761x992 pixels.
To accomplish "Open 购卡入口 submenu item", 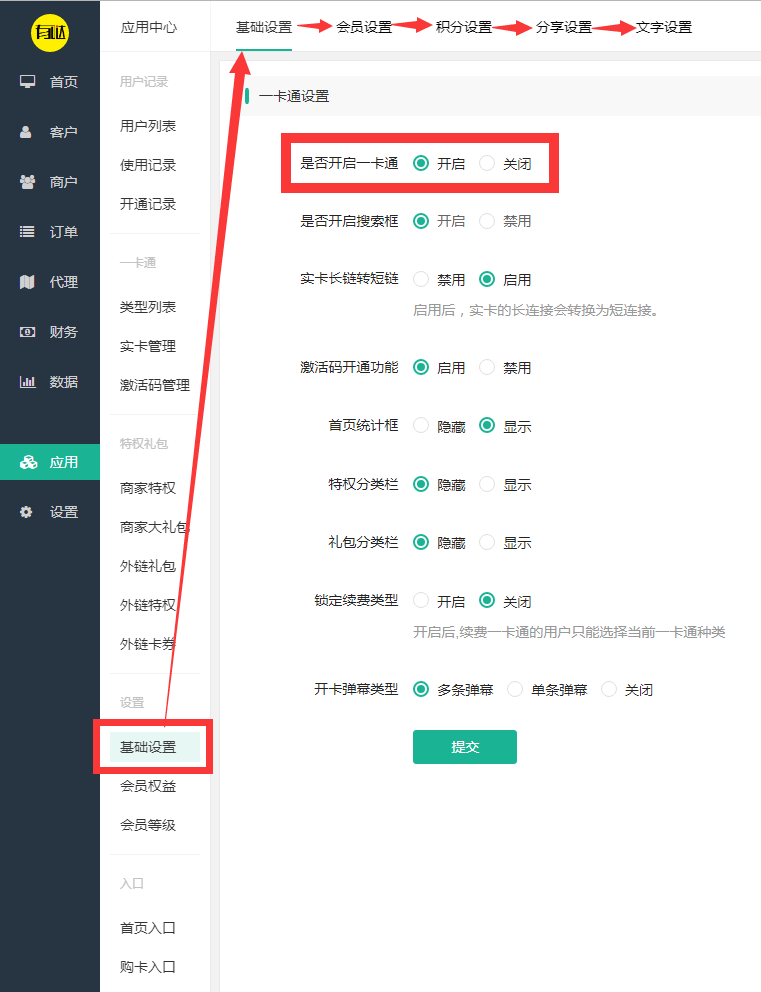I will 148,967.
